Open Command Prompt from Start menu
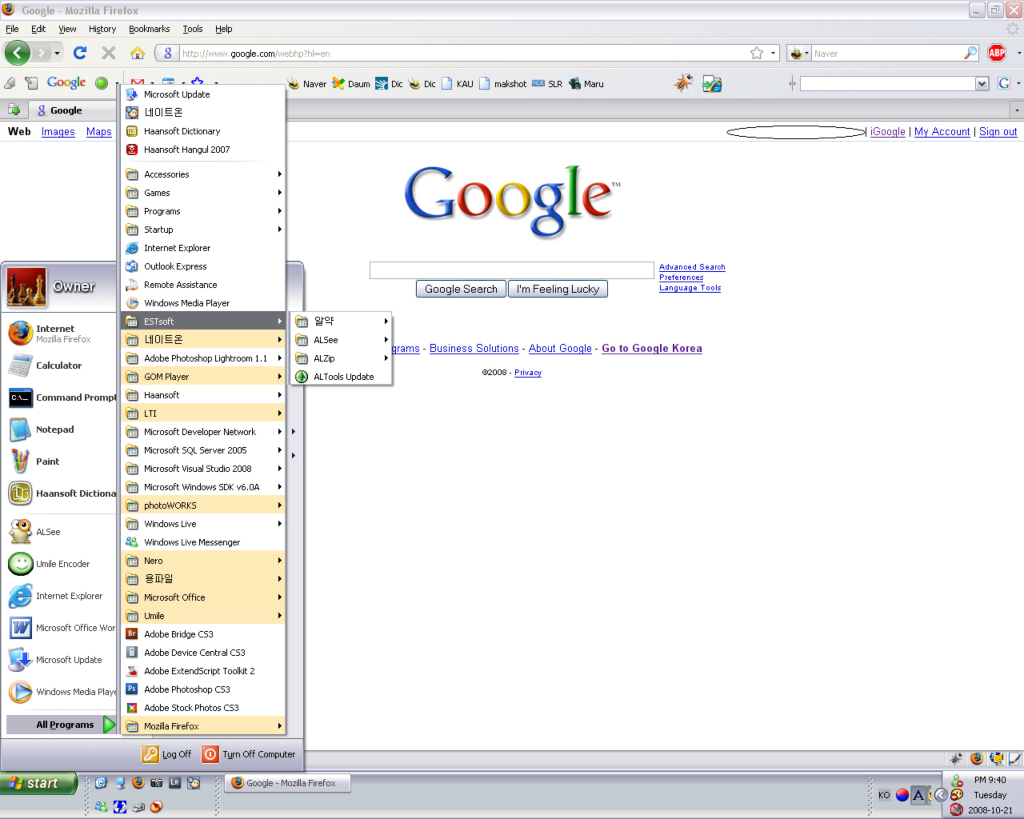This screenshot has height=819, width=1024. coord(61,398)
